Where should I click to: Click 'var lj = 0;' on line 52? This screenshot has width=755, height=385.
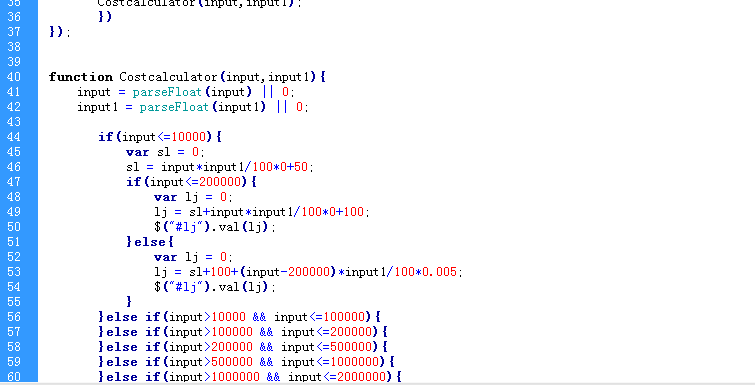193,257
